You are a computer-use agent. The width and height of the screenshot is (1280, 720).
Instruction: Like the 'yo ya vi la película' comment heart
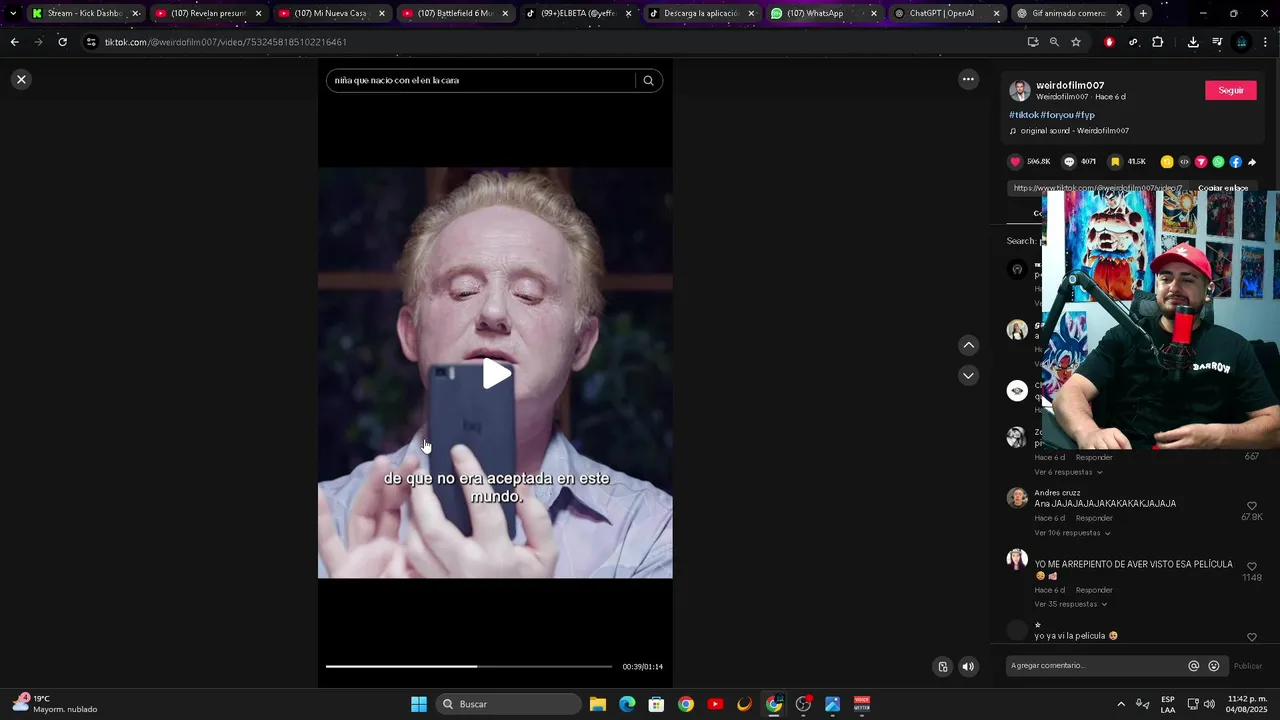pos(1251,637)
